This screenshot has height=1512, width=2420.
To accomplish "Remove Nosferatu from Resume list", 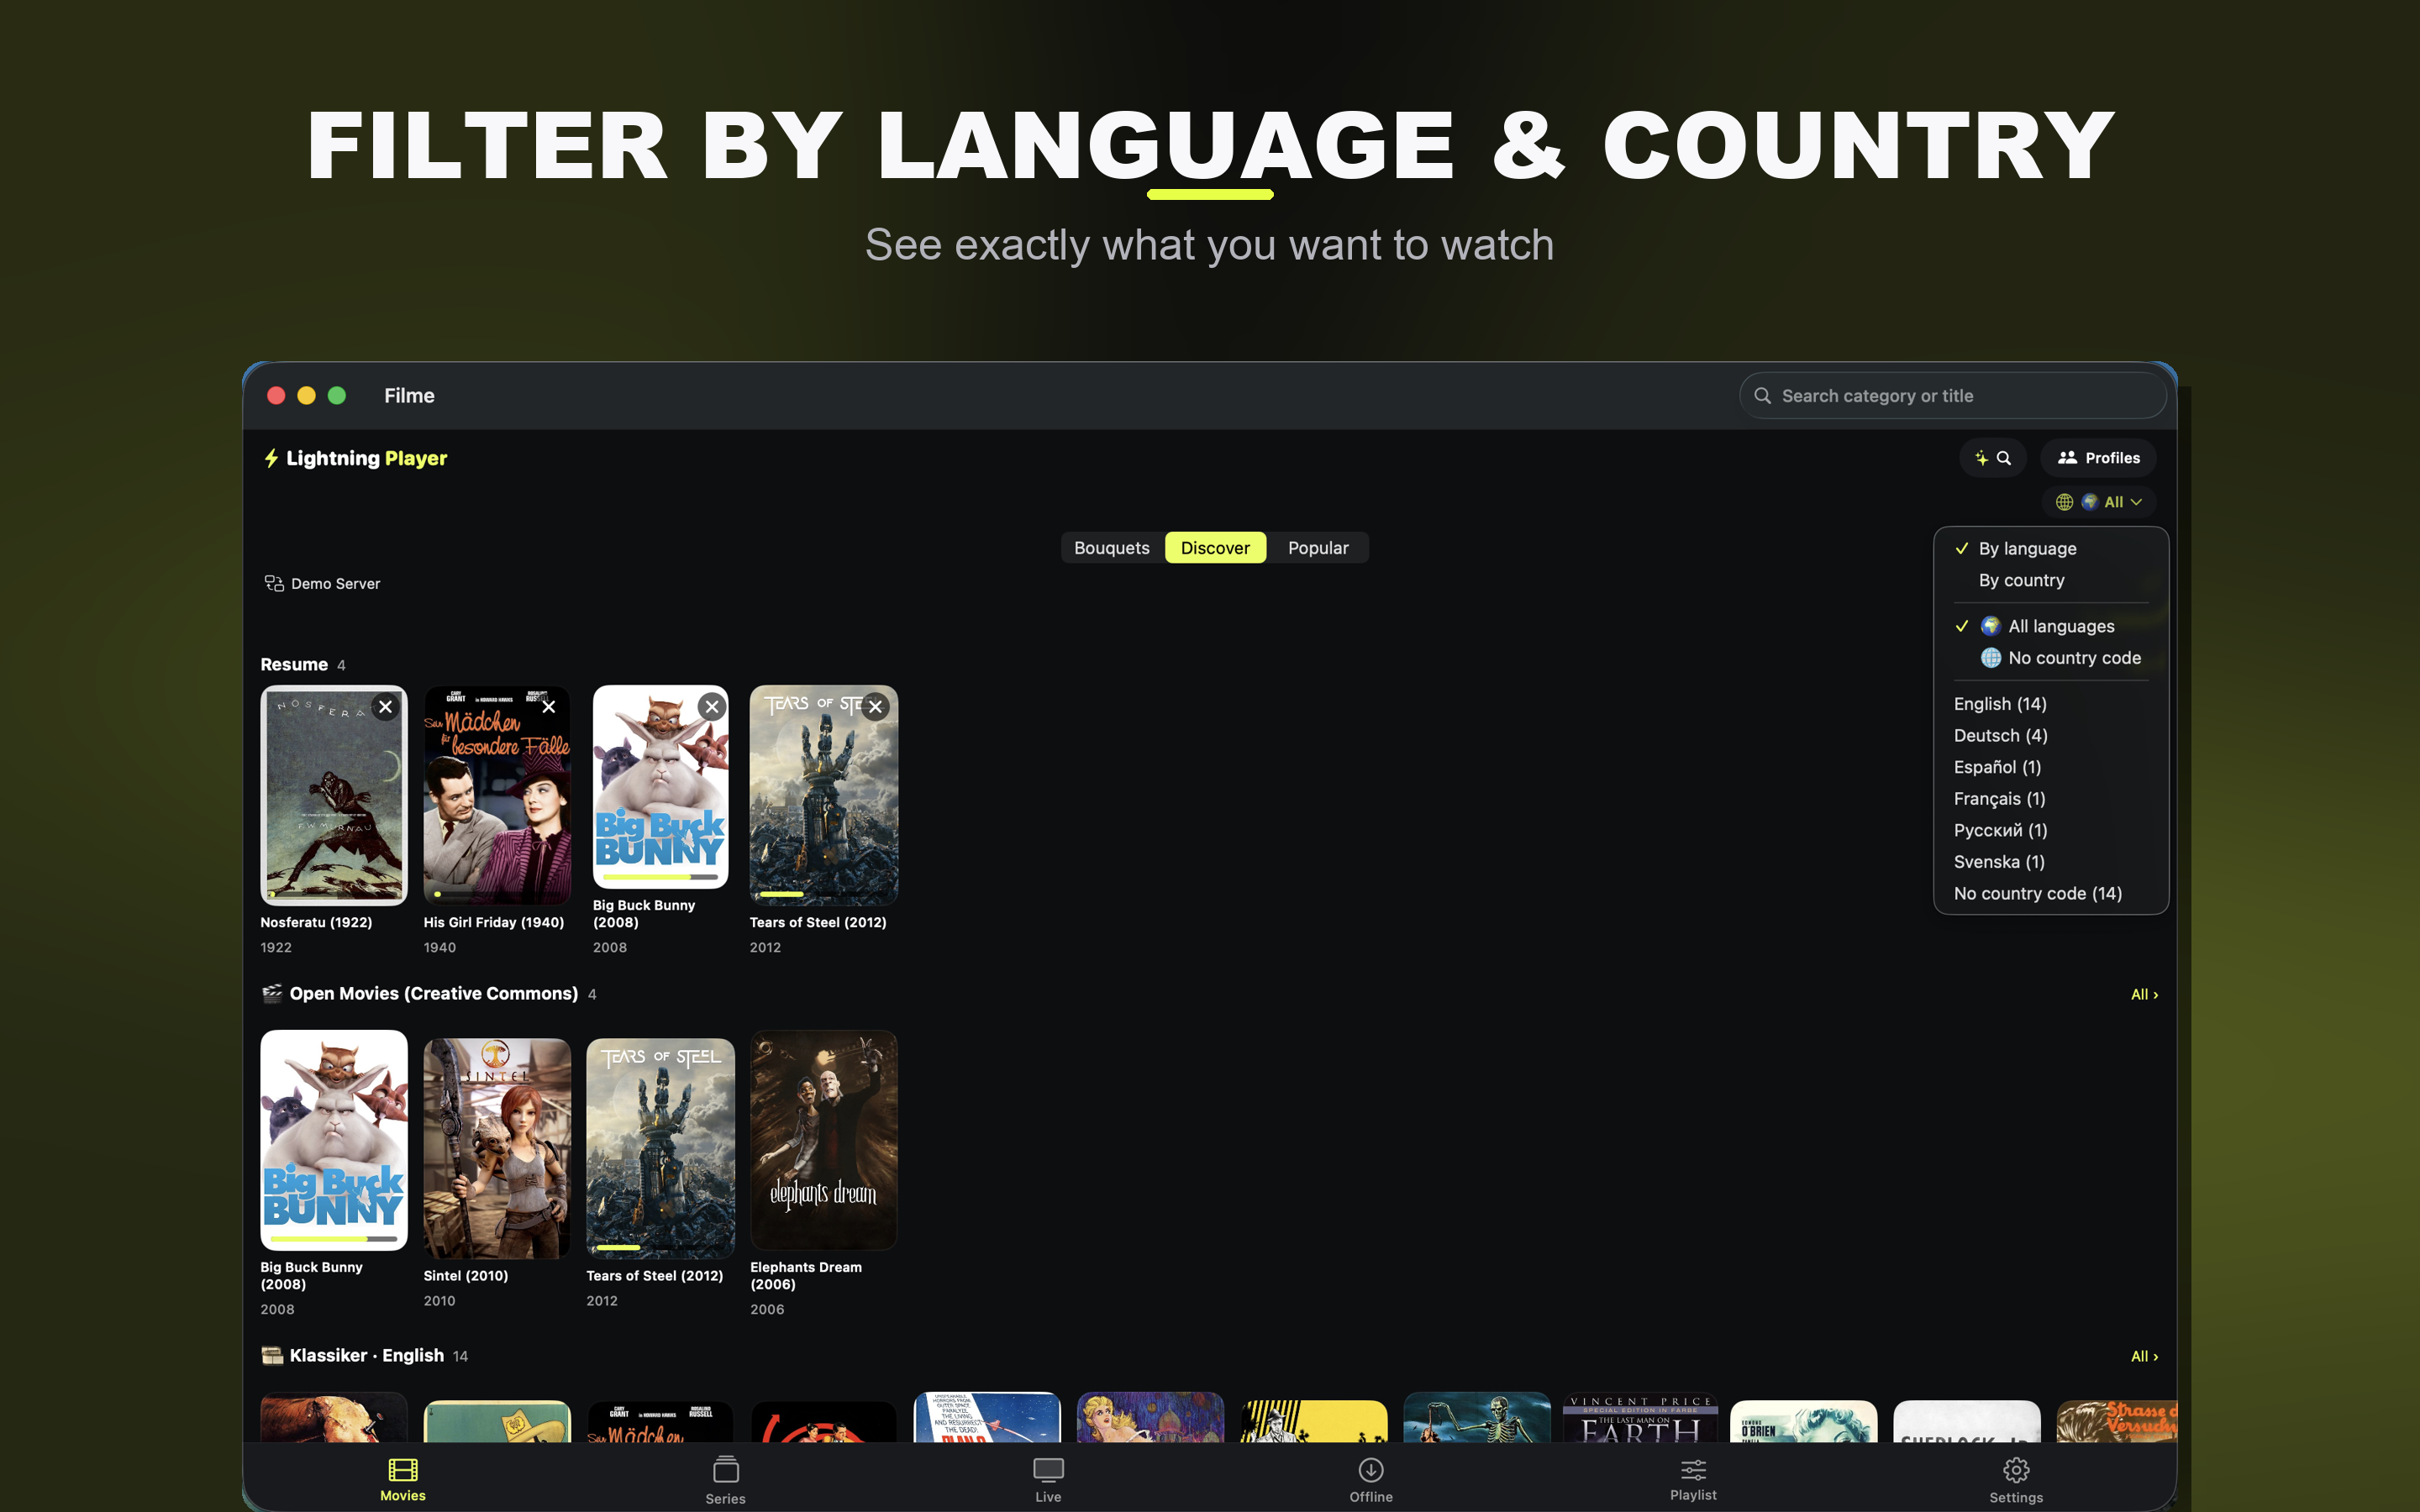I will pos(385,707).
